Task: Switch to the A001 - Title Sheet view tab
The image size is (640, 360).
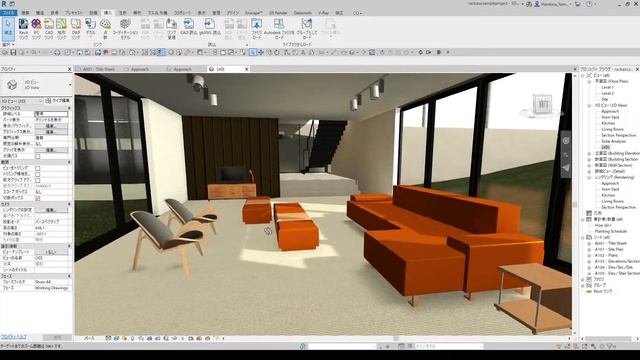Action: tap(98, 69)
